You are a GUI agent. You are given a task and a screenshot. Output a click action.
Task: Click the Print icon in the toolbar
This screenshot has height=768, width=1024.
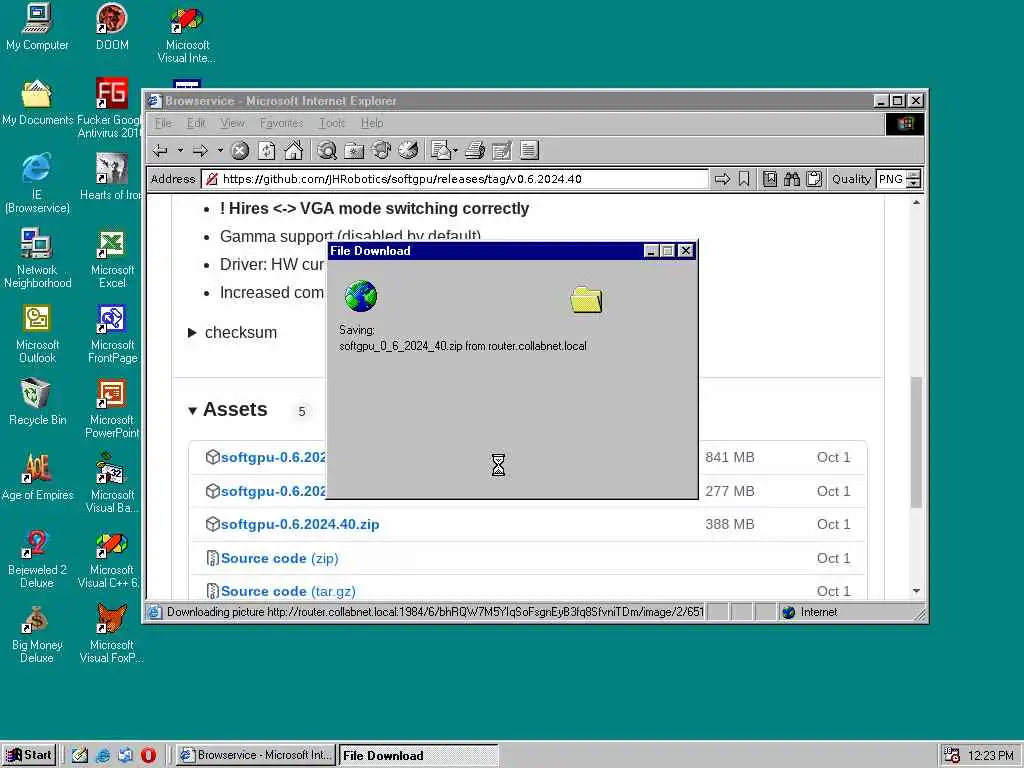475,151
